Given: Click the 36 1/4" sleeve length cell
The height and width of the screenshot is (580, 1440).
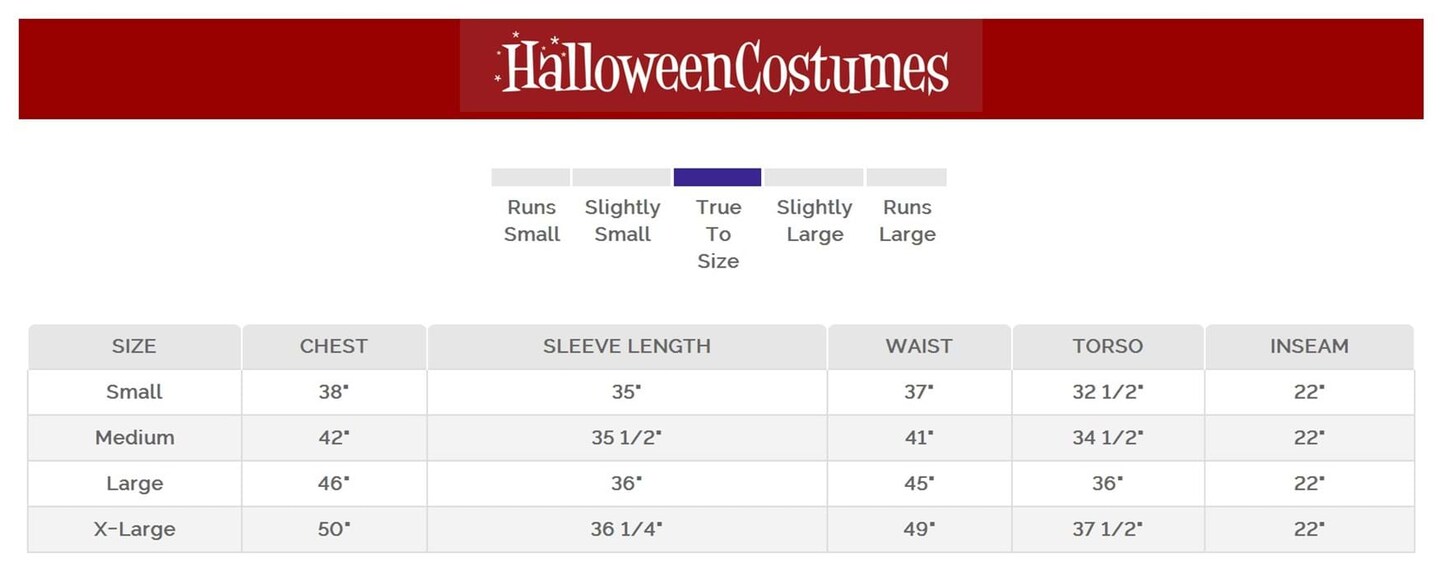Looking at the screenshot, I should [627, 530].
